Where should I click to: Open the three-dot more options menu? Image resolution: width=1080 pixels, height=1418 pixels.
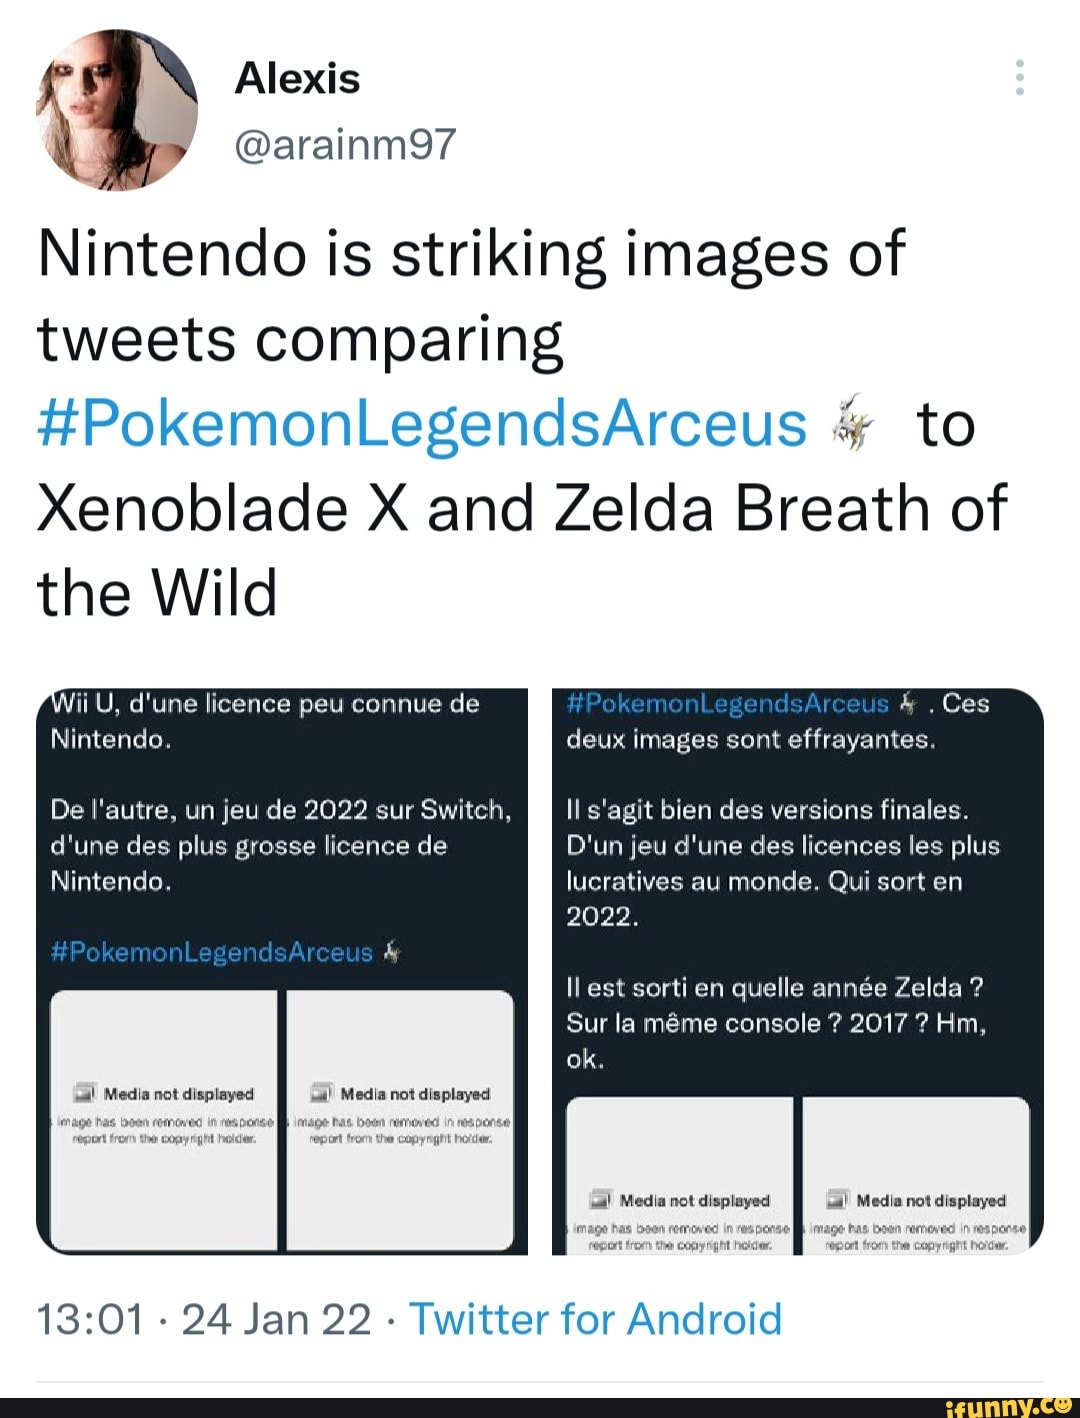(1019, 77)
